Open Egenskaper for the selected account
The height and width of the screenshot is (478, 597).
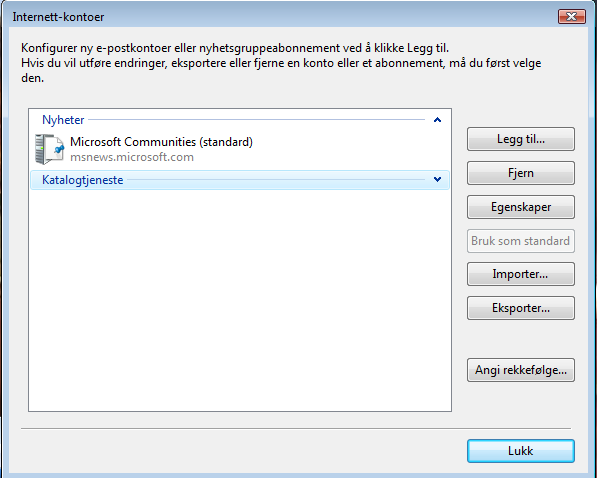521,207
